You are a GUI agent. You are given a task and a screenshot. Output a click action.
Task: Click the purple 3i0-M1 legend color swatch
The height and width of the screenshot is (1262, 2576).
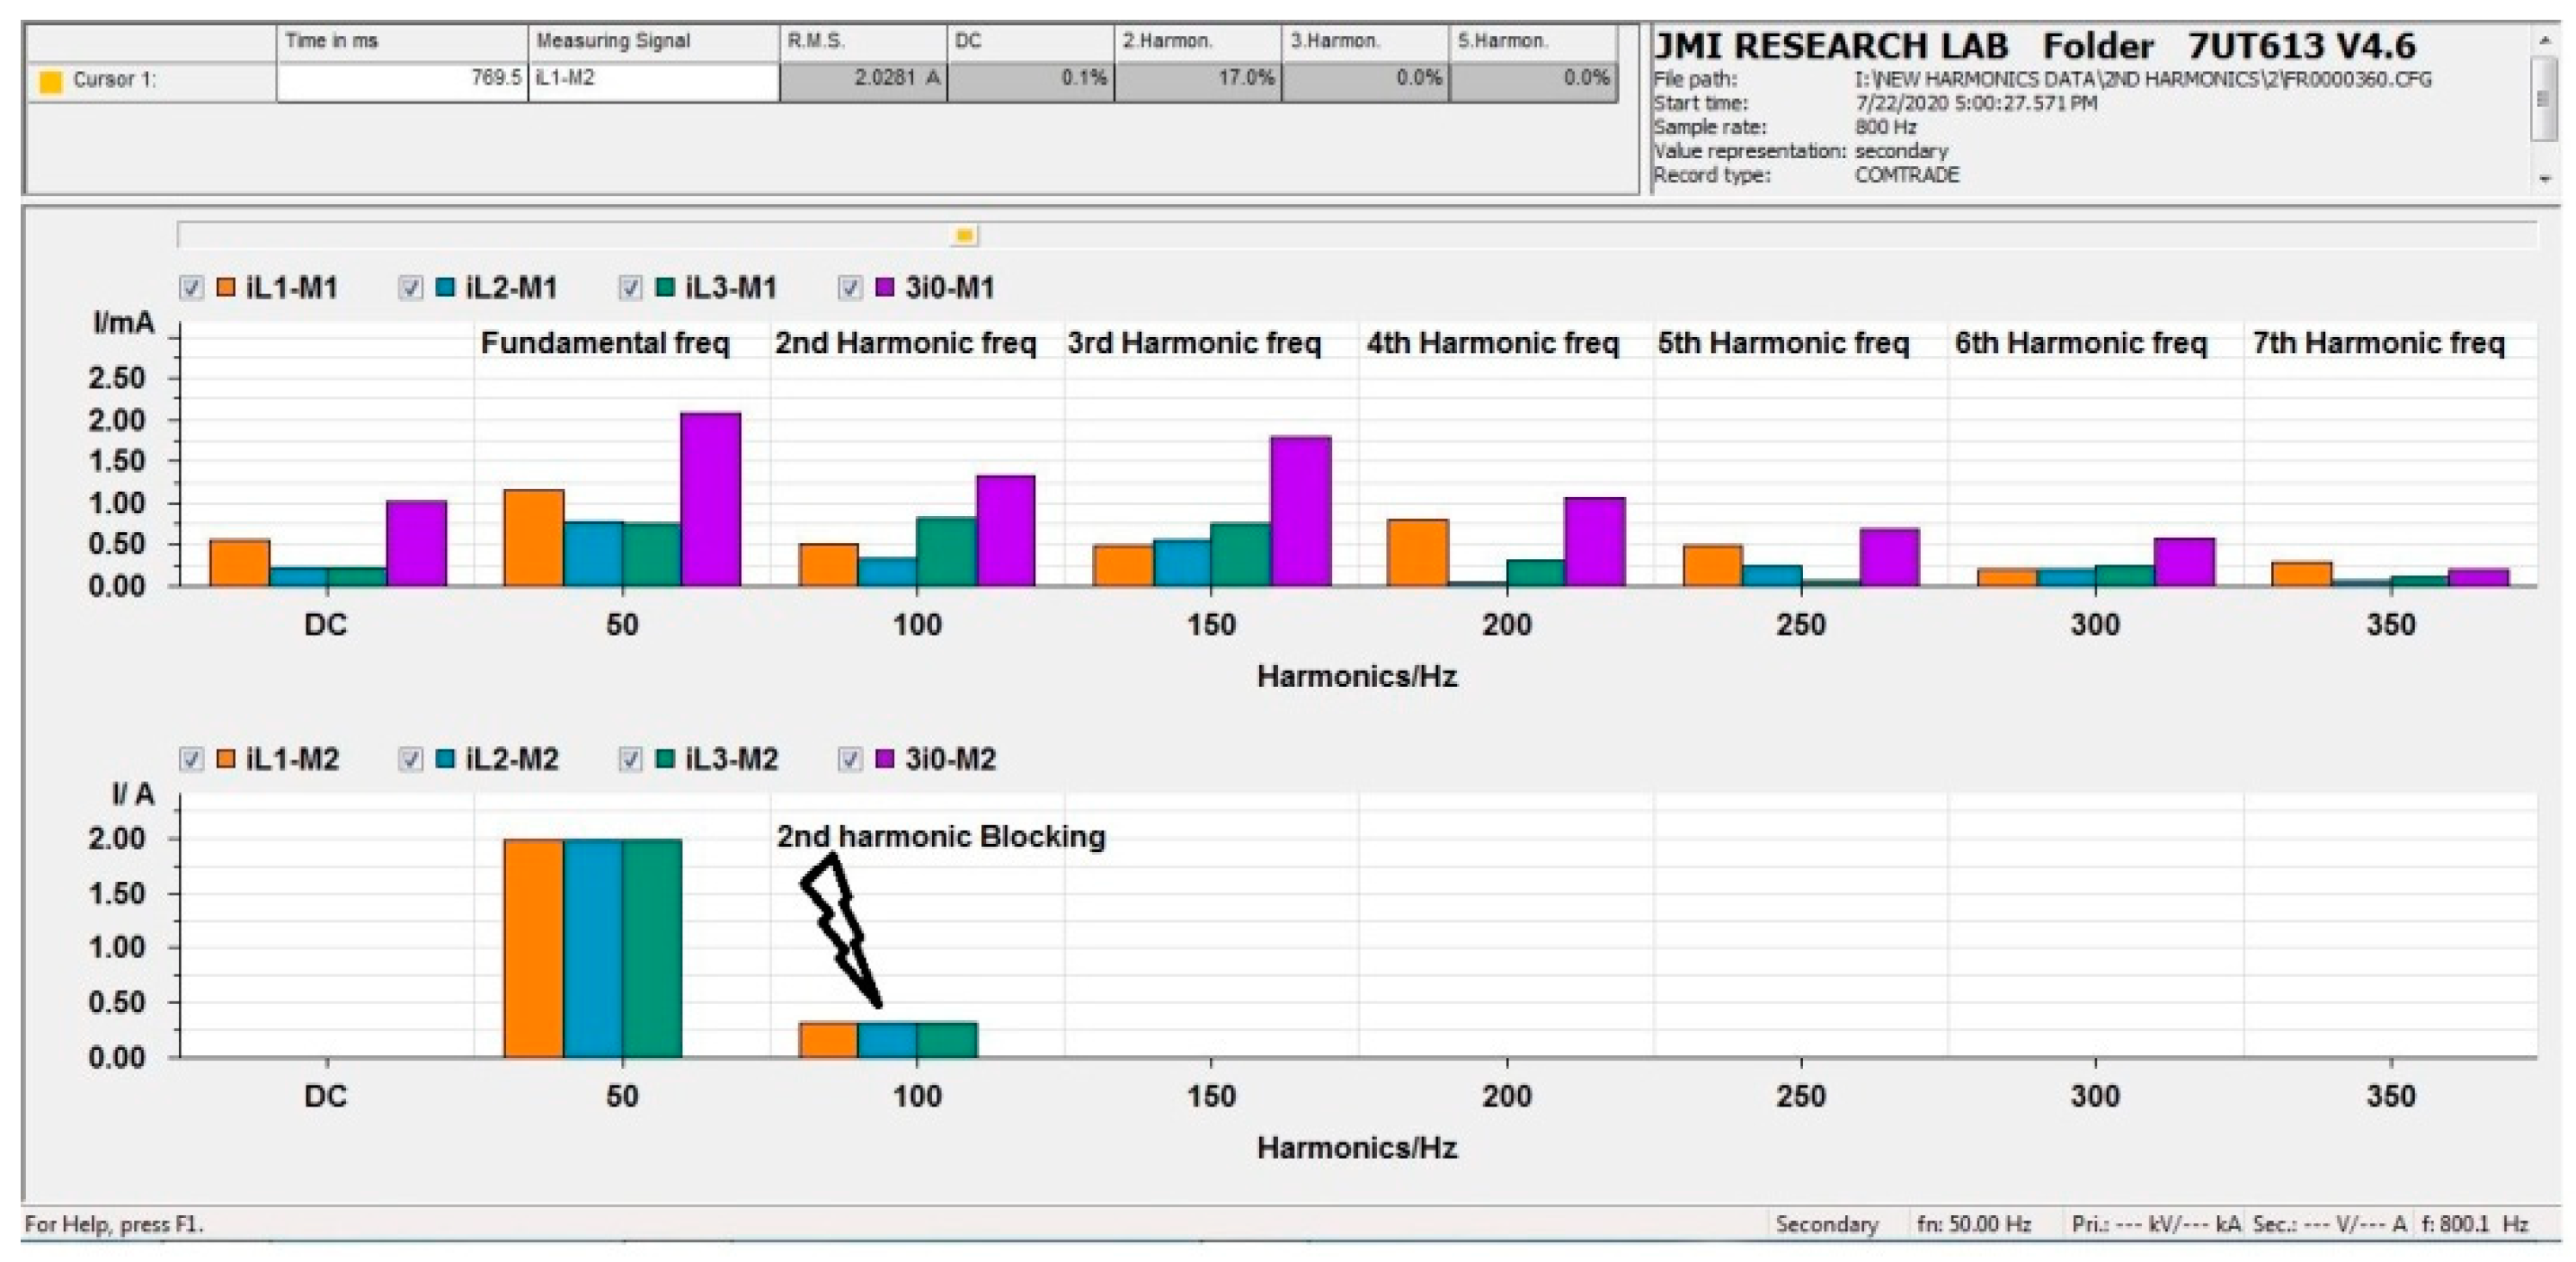pos(885,288)
